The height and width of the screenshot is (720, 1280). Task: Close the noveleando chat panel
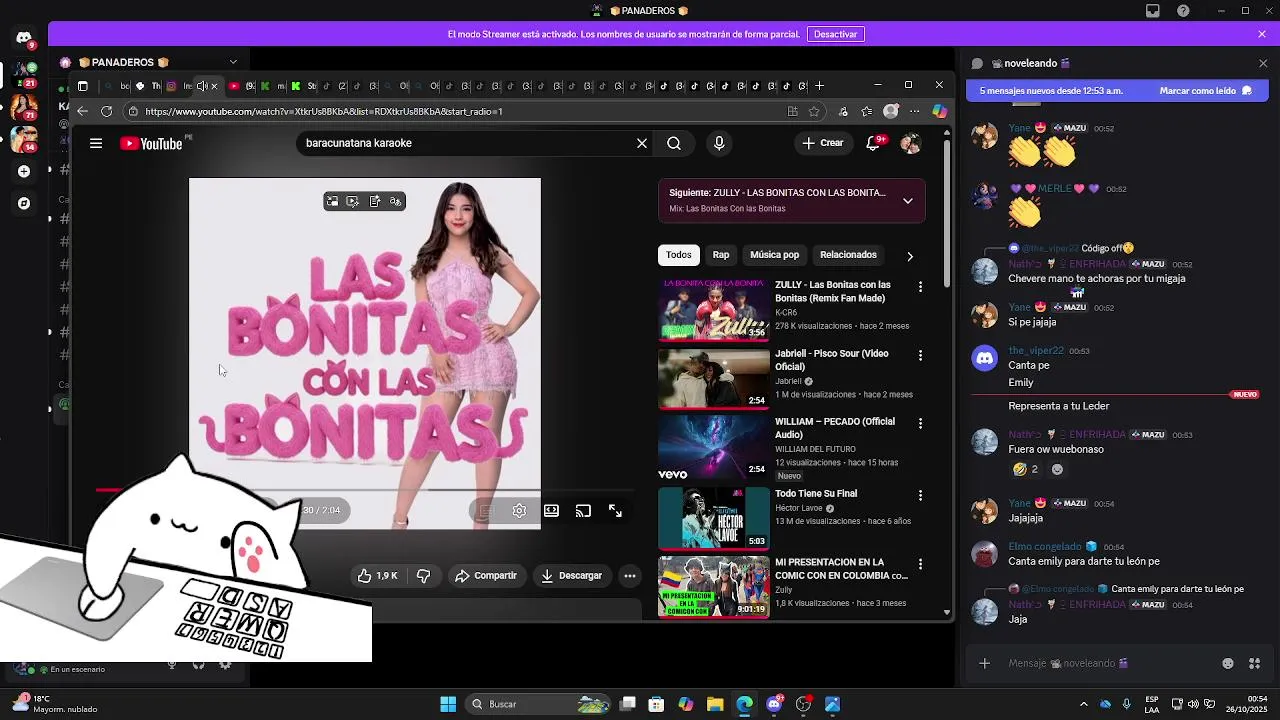[1263, 63]
